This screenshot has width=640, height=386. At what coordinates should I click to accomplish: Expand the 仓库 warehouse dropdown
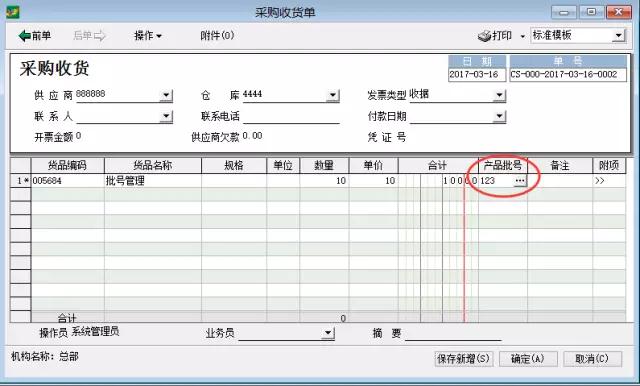333,95
